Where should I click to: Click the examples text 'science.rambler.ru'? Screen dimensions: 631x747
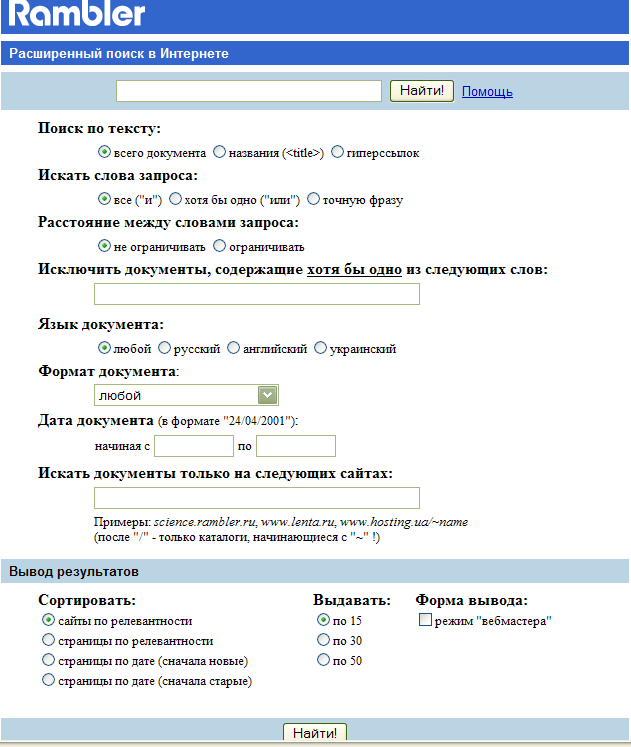coord(205,522)
